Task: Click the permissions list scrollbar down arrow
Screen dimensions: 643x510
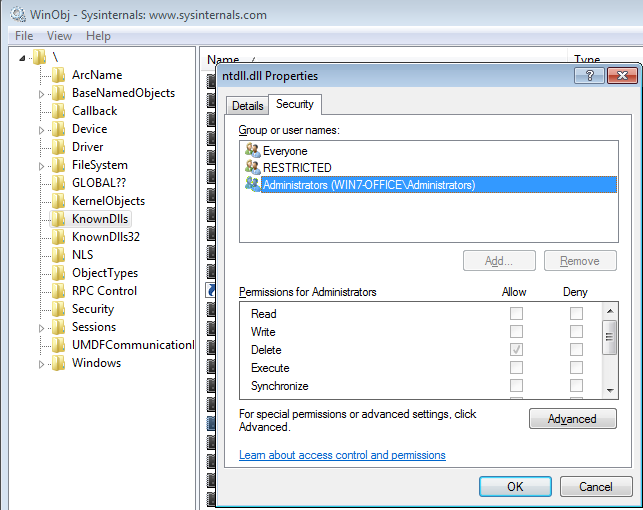Action: [609, 388]
